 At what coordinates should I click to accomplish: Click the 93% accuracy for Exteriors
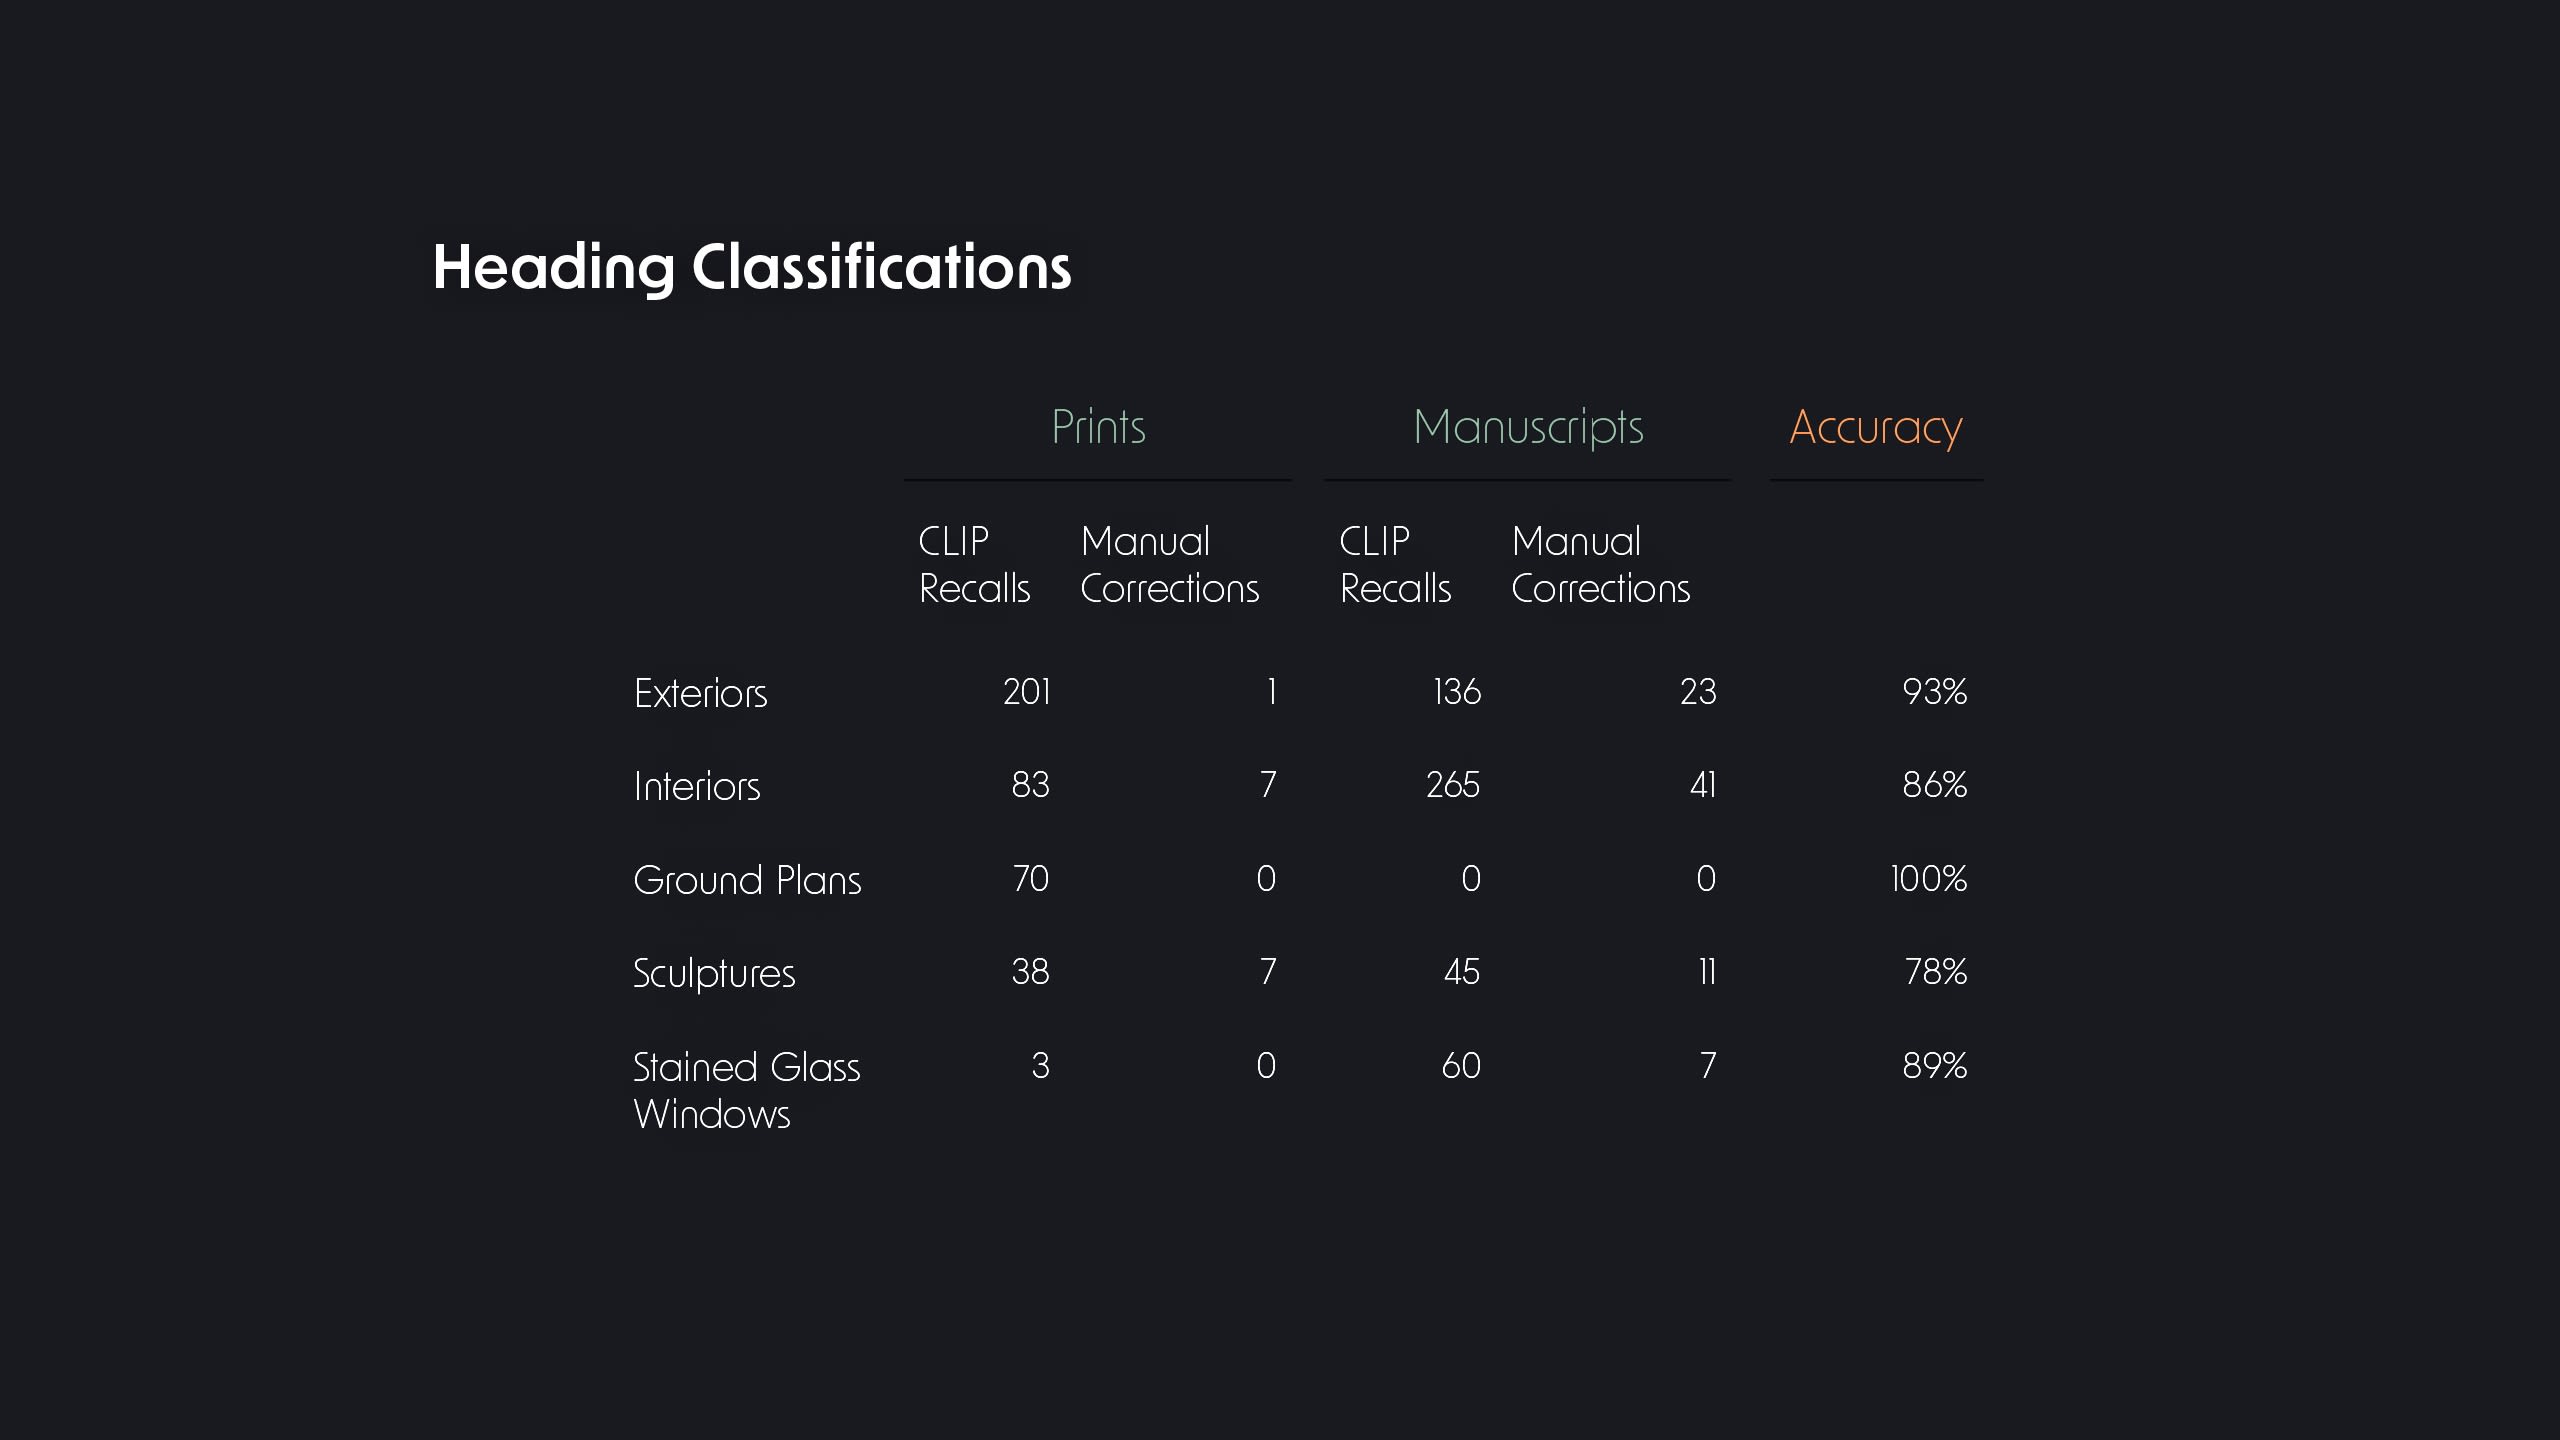pyautogui.click(x=1934, y=692)
